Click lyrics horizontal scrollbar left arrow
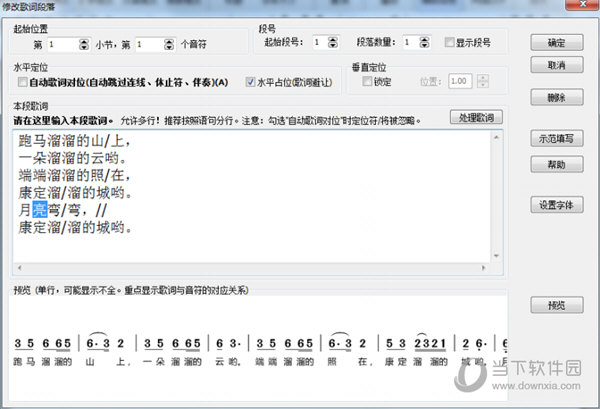 (x=20, y=268)
